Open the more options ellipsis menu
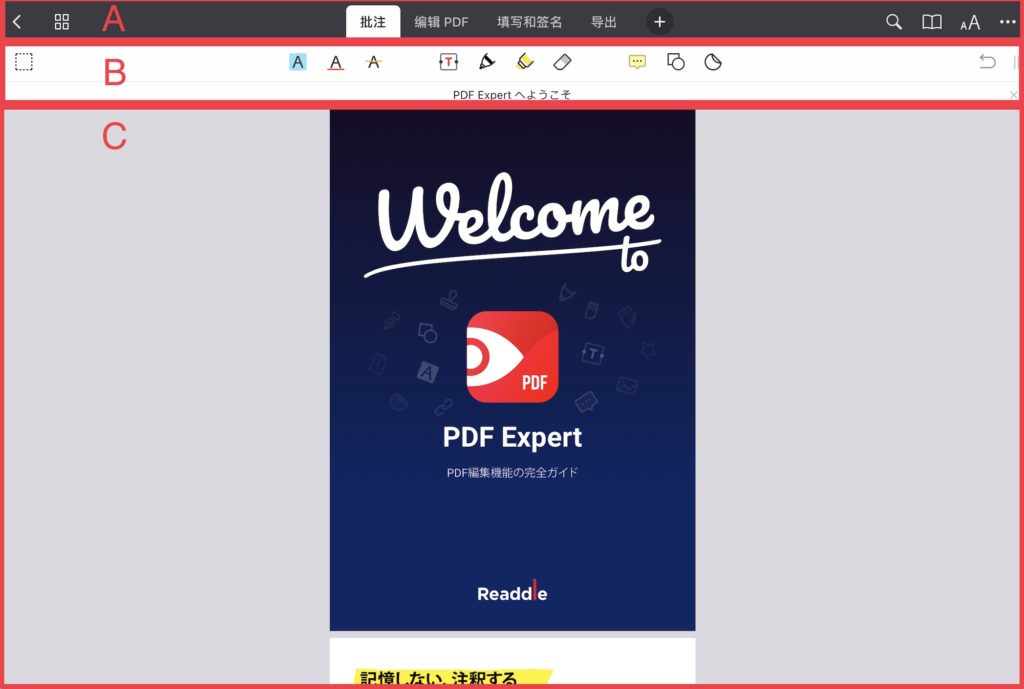Viewport: 1024px width, 689px height. [1008, 22]
